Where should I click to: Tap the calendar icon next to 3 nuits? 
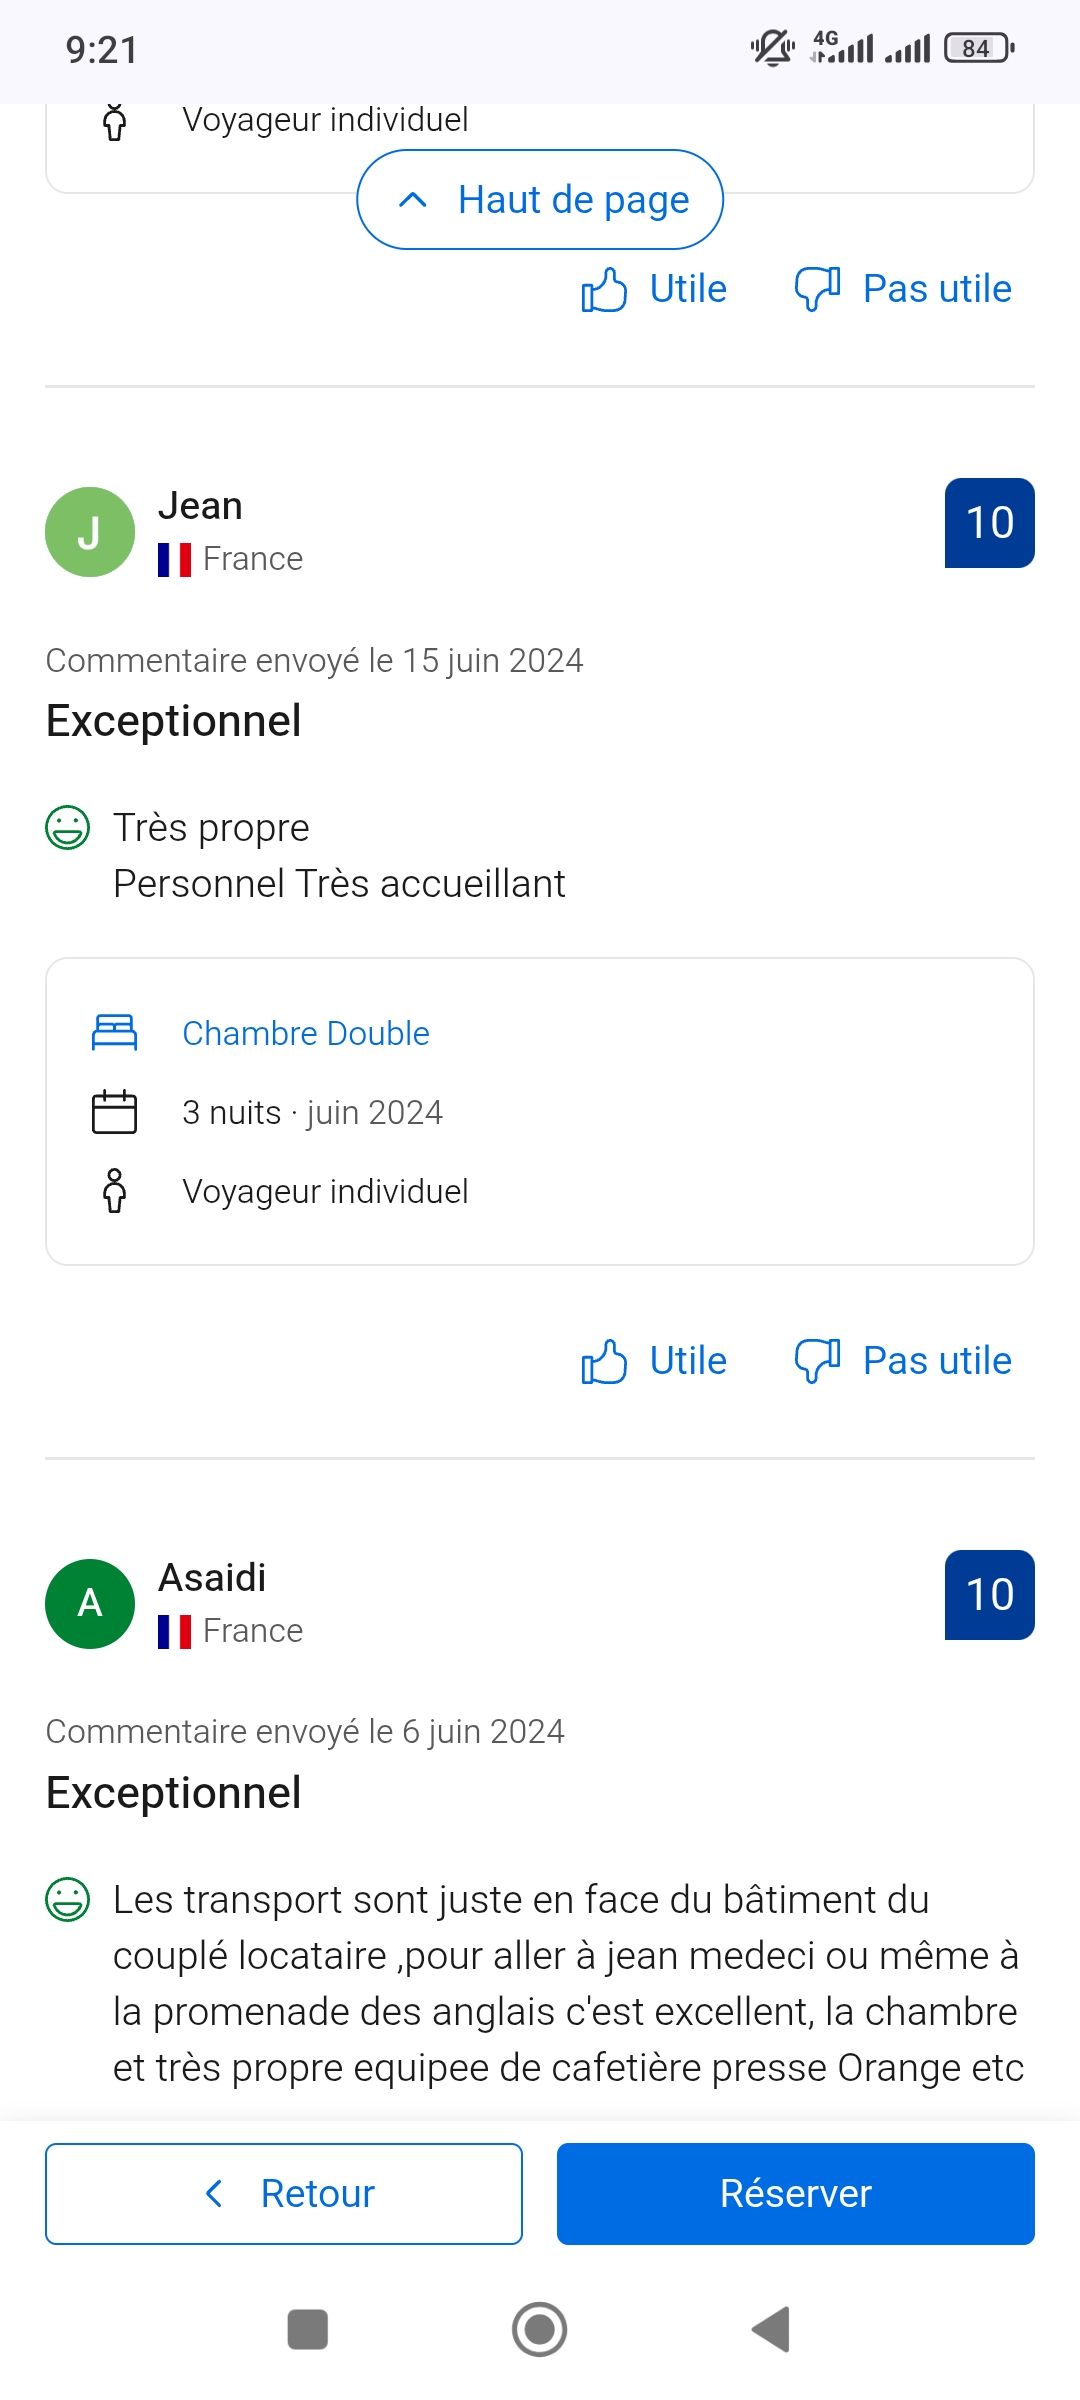click(114, 1112)
